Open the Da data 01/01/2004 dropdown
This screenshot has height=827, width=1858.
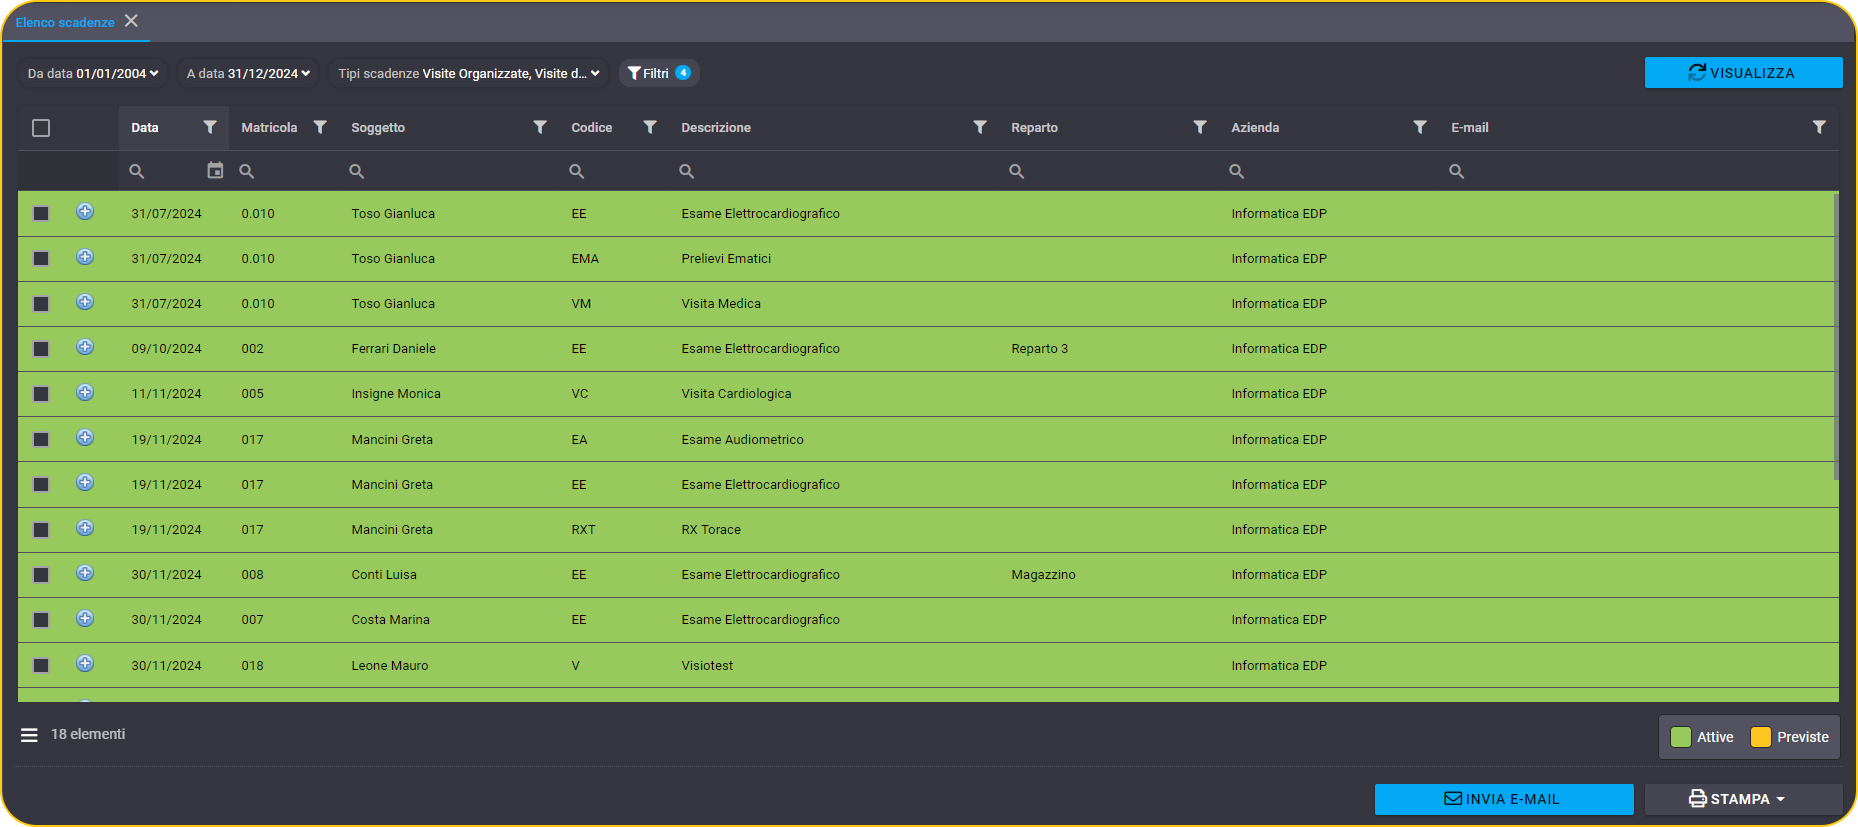click(x=93, y=73)
